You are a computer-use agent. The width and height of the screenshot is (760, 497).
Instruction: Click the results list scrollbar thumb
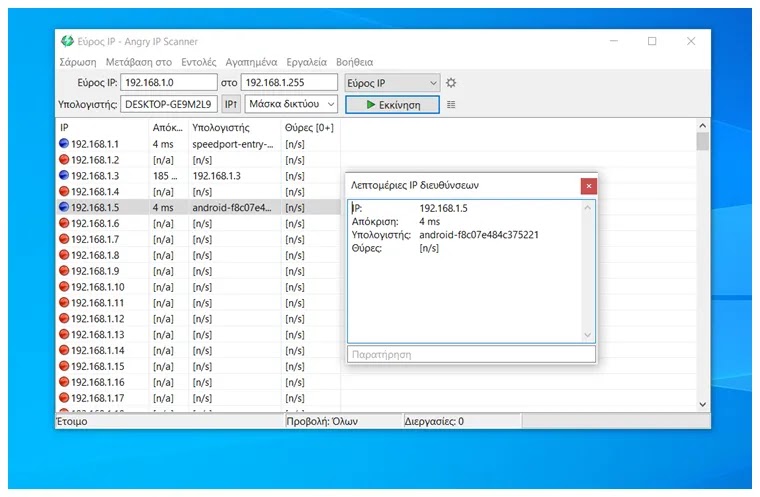[x=703, y=142]
